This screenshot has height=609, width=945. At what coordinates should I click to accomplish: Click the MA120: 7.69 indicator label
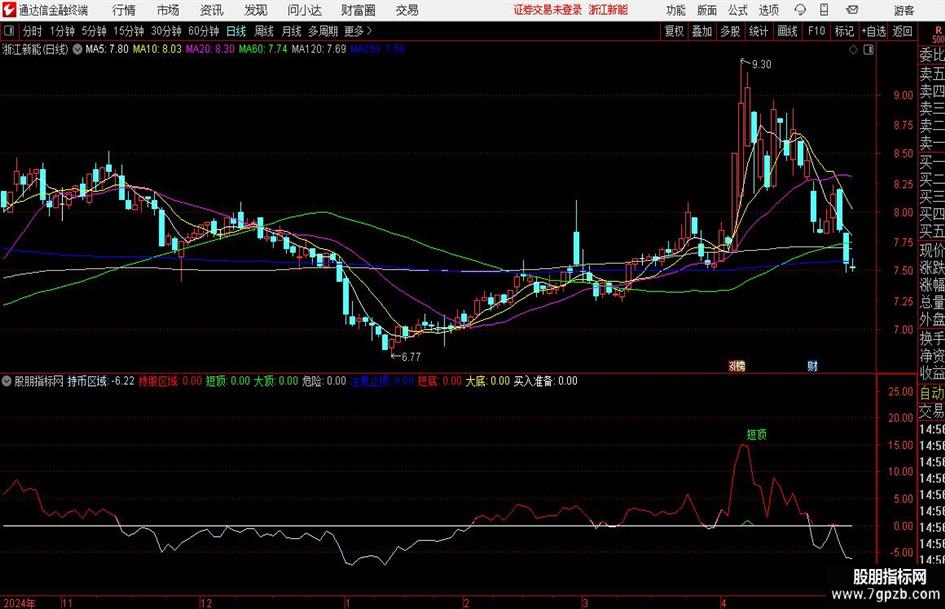[319, 49]
